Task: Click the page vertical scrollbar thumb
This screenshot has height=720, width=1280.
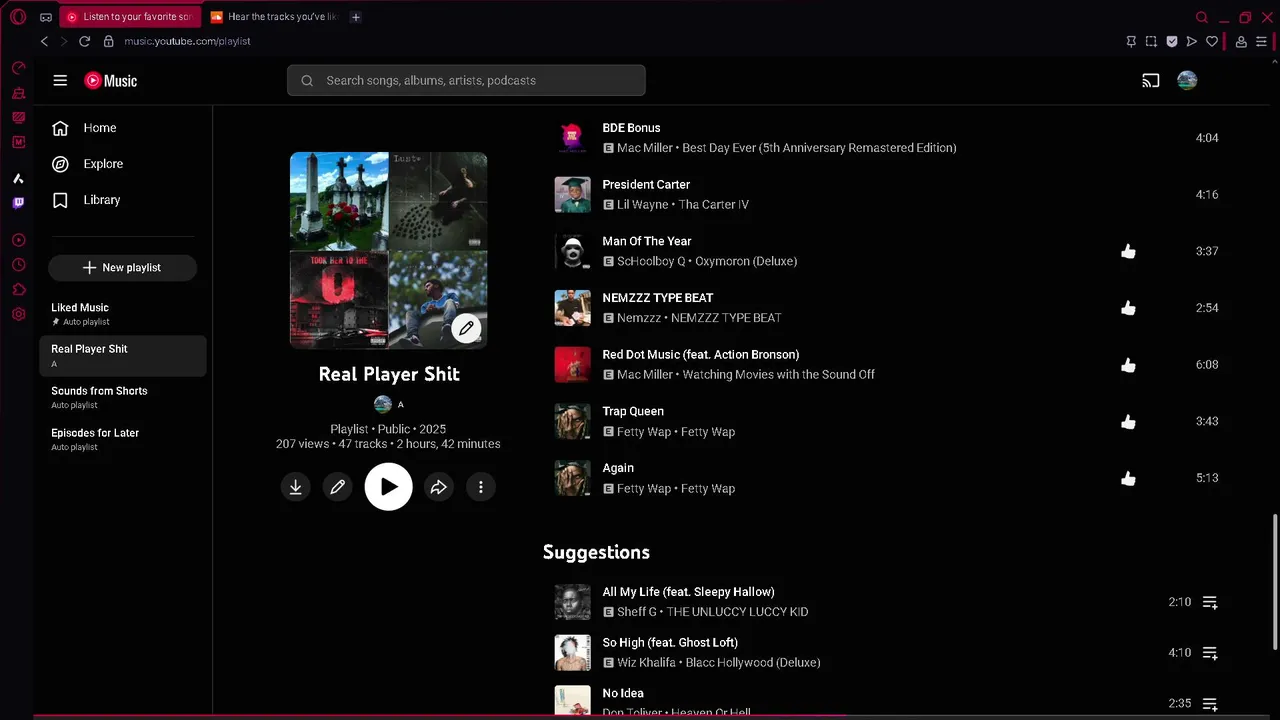Action: tap(1274, 582)
